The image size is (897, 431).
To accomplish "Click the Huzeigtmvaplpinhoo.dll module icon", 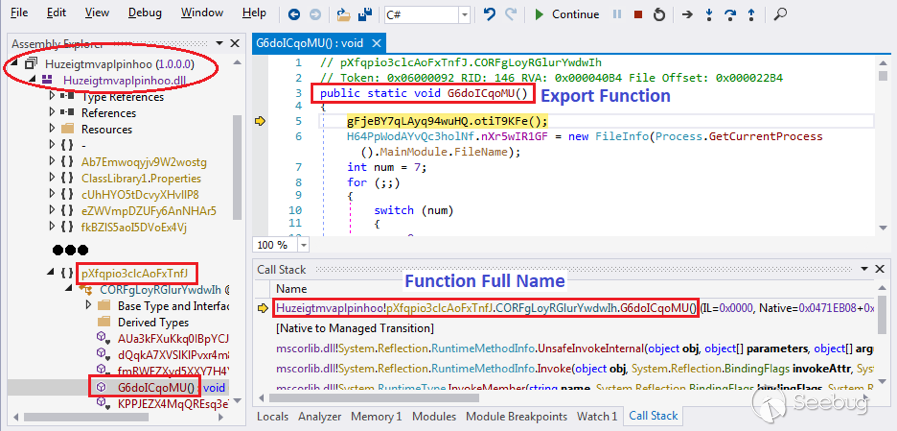I will pyautogui.click(x=49, y=80).
